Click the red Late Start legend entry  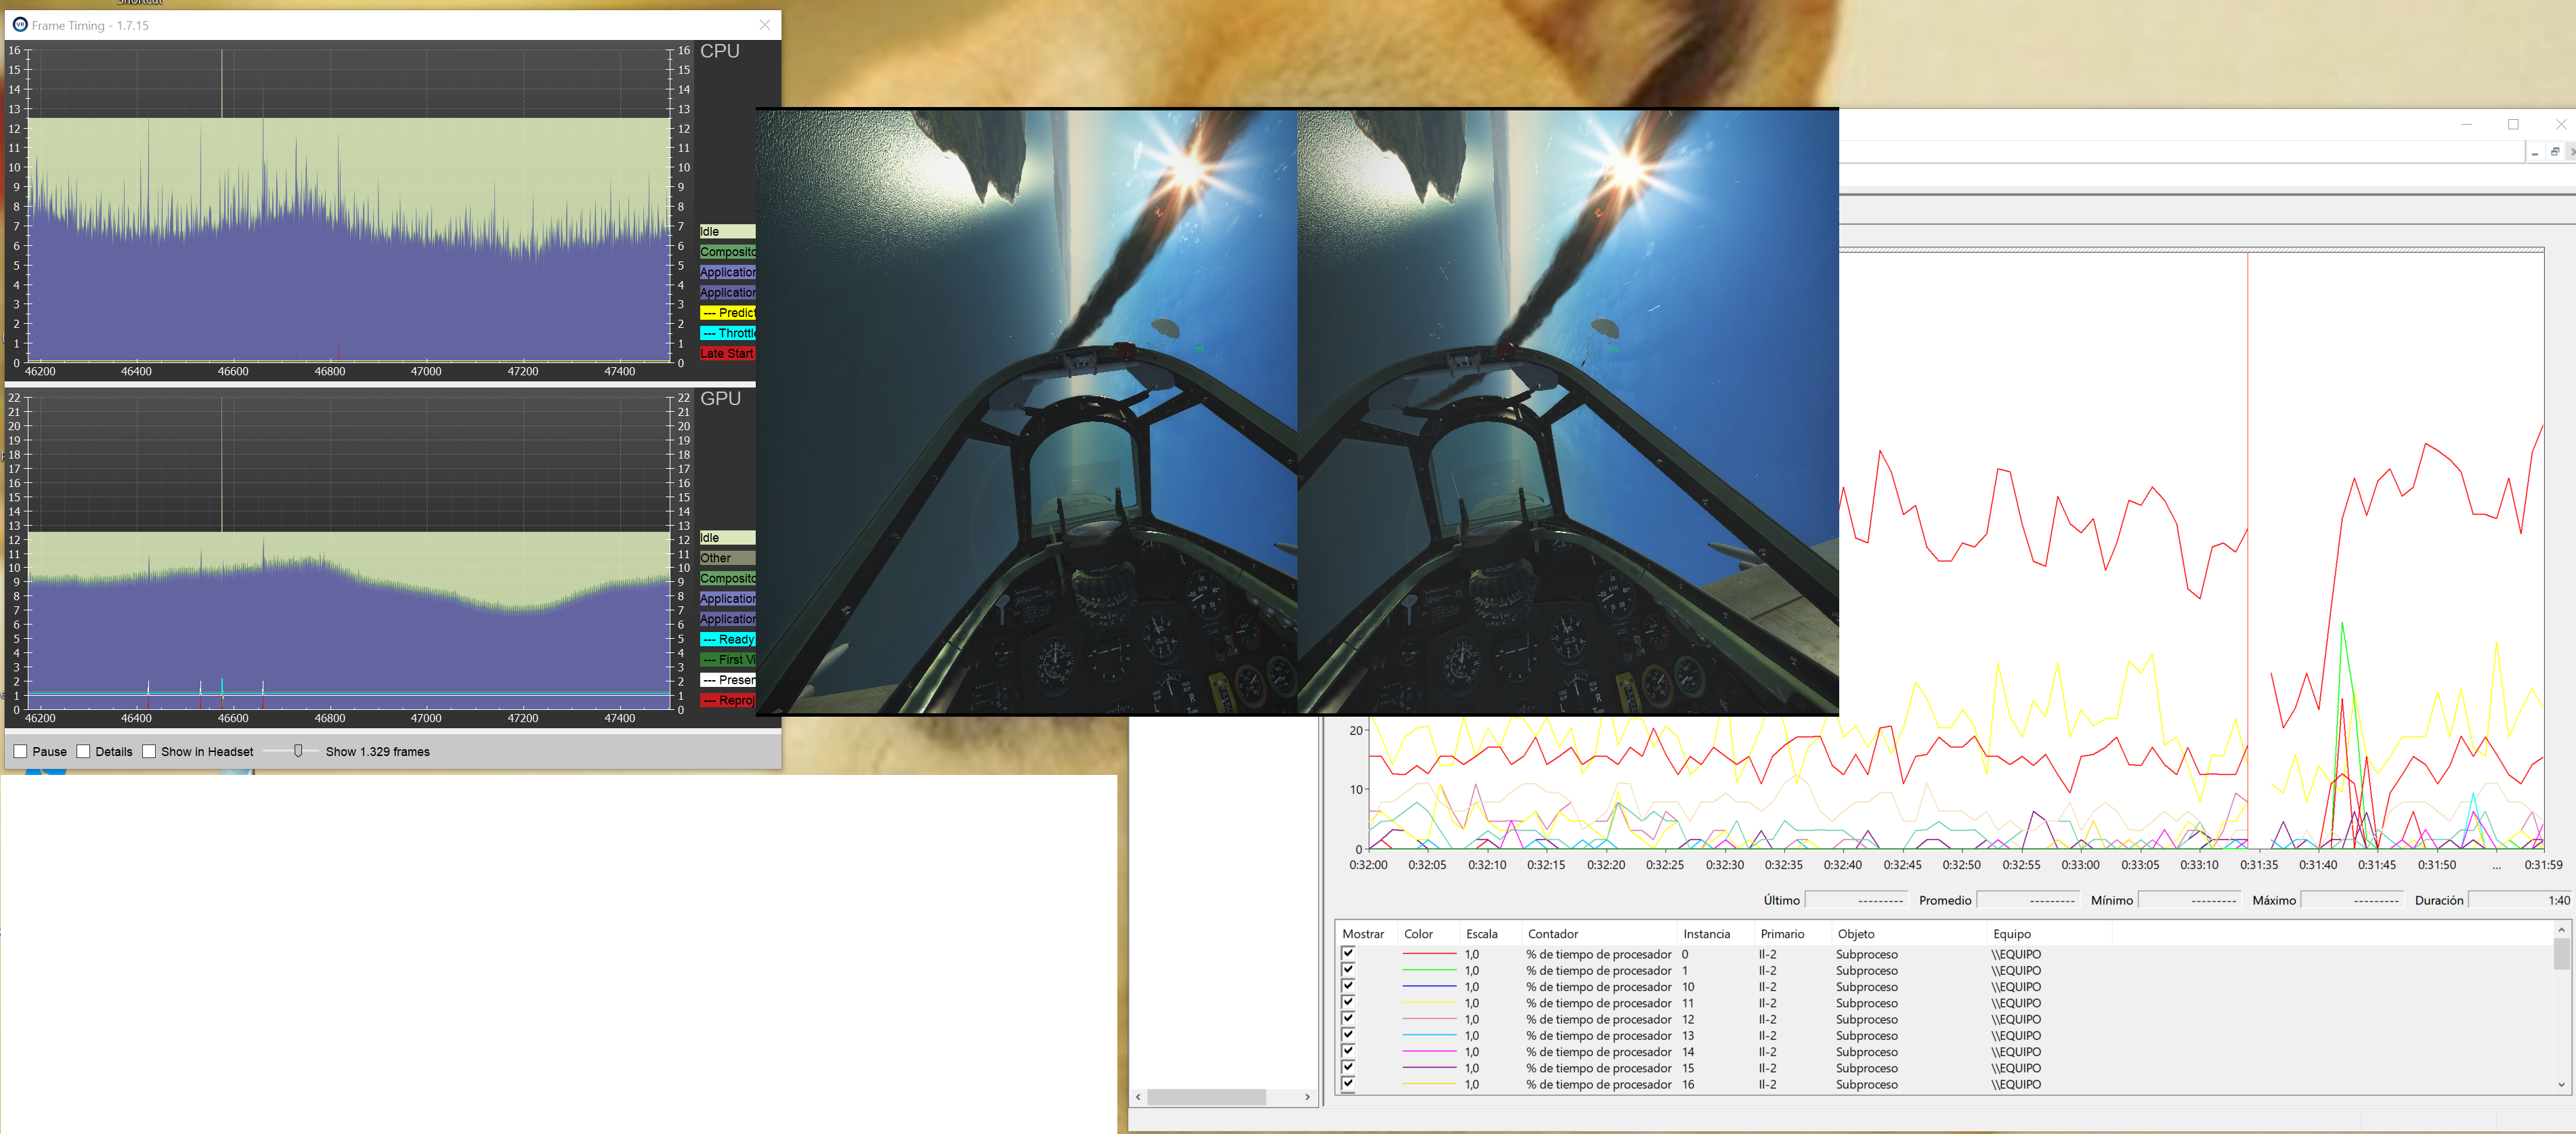coord(727,353)
